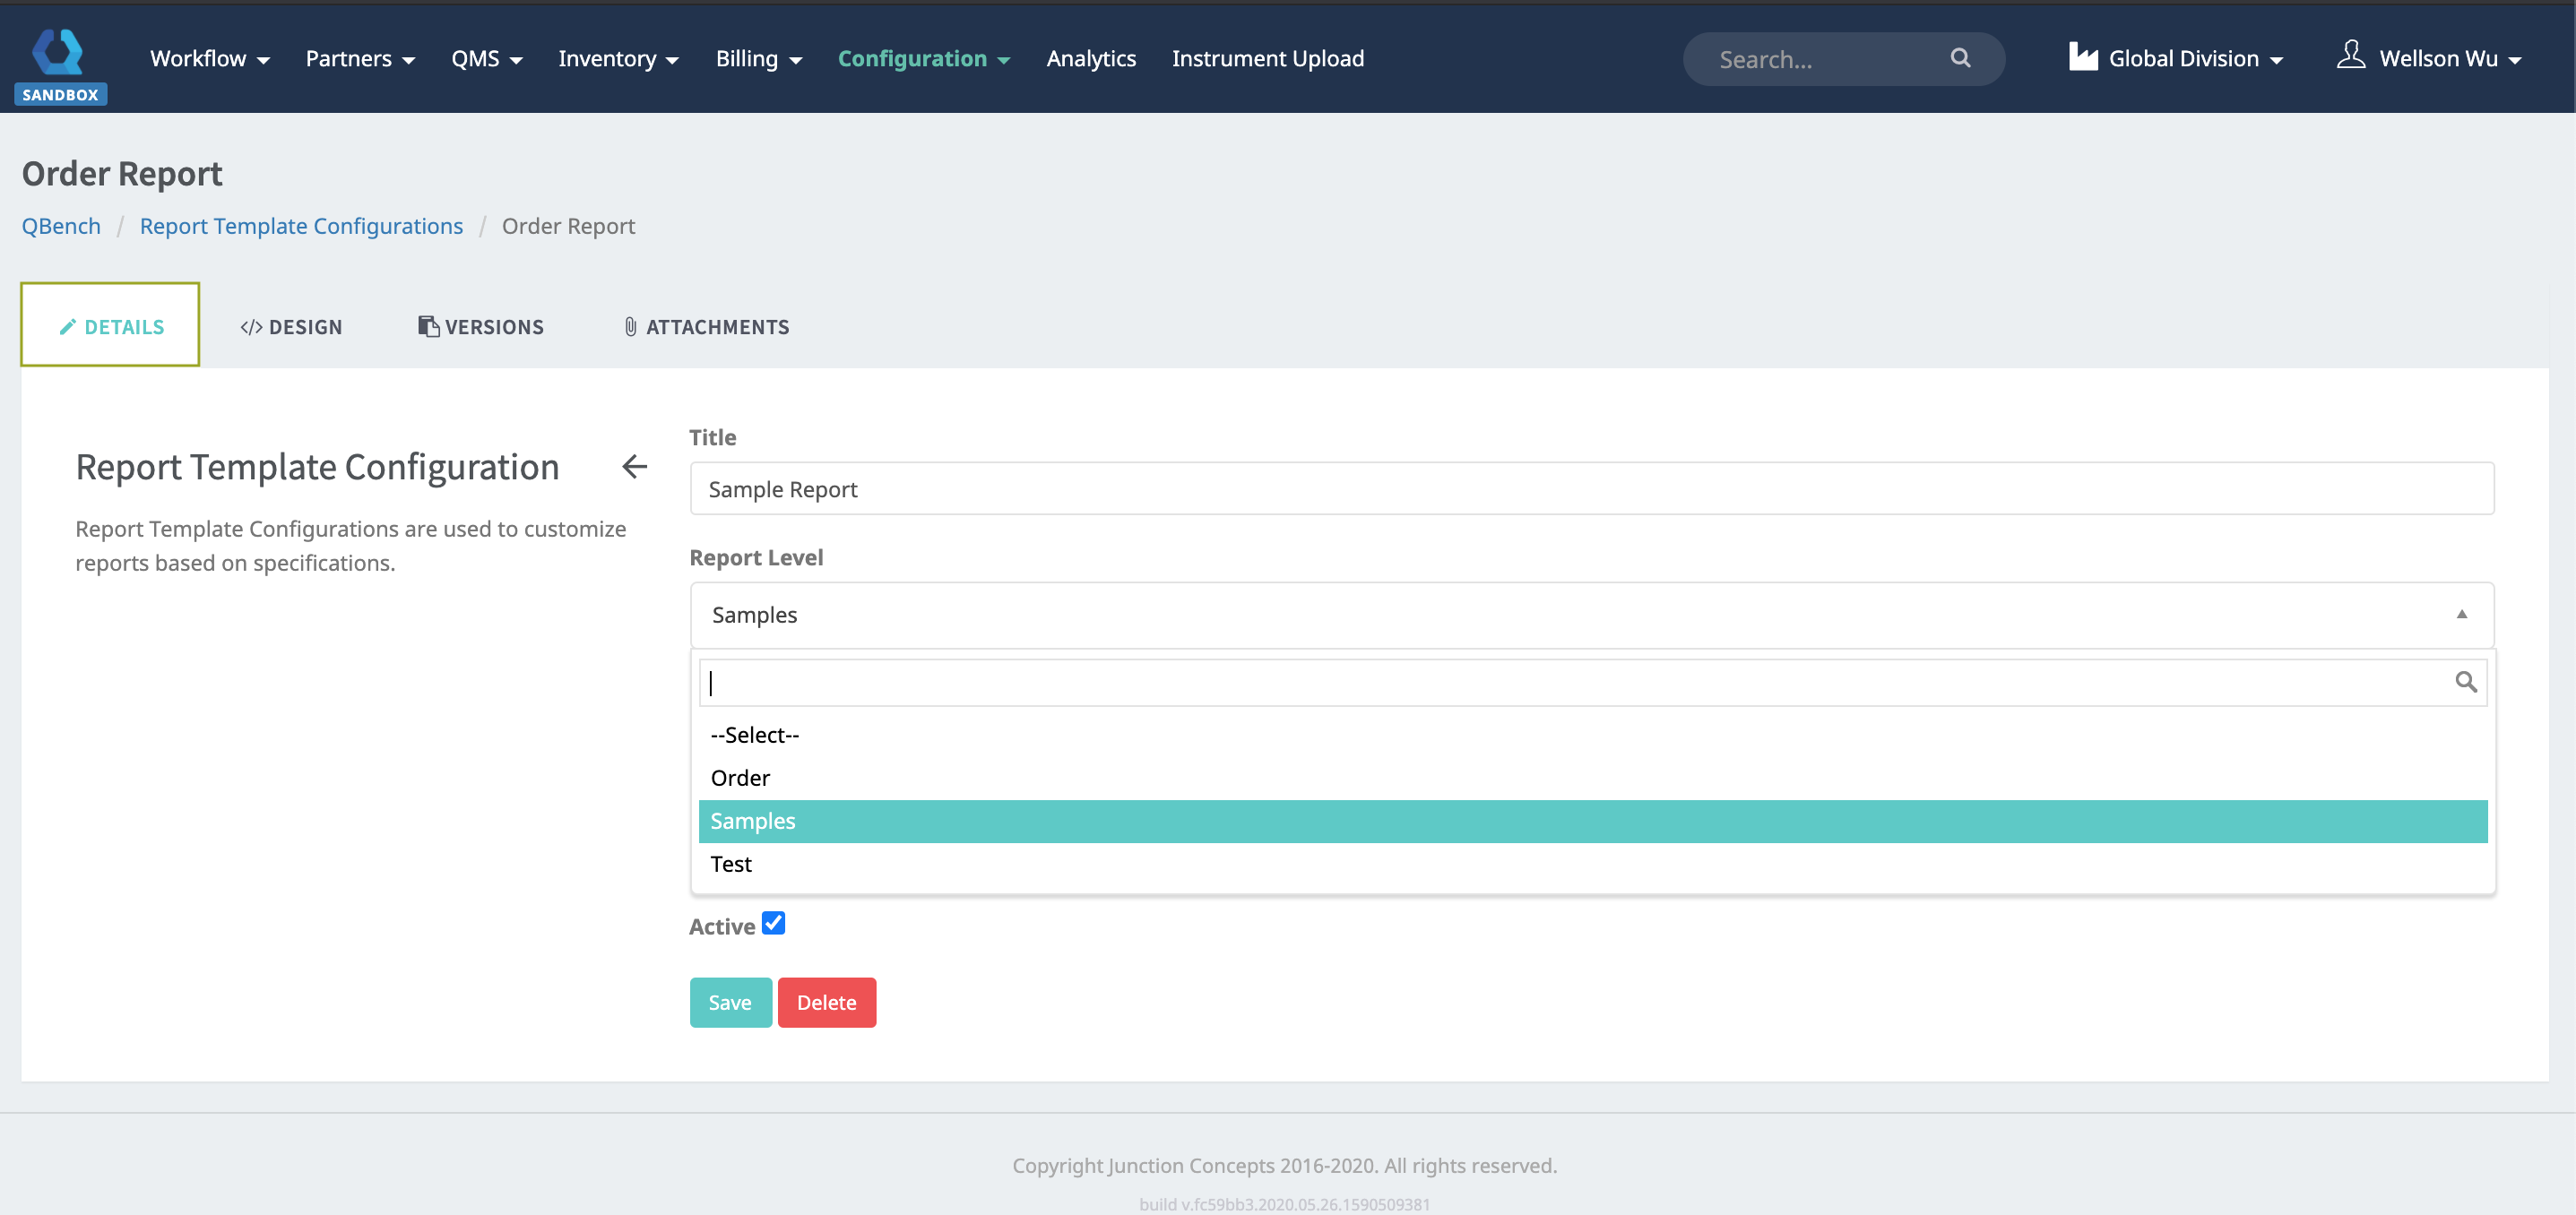
Task: Open the Configuration menu dropdown
Action: click(923, 58)
